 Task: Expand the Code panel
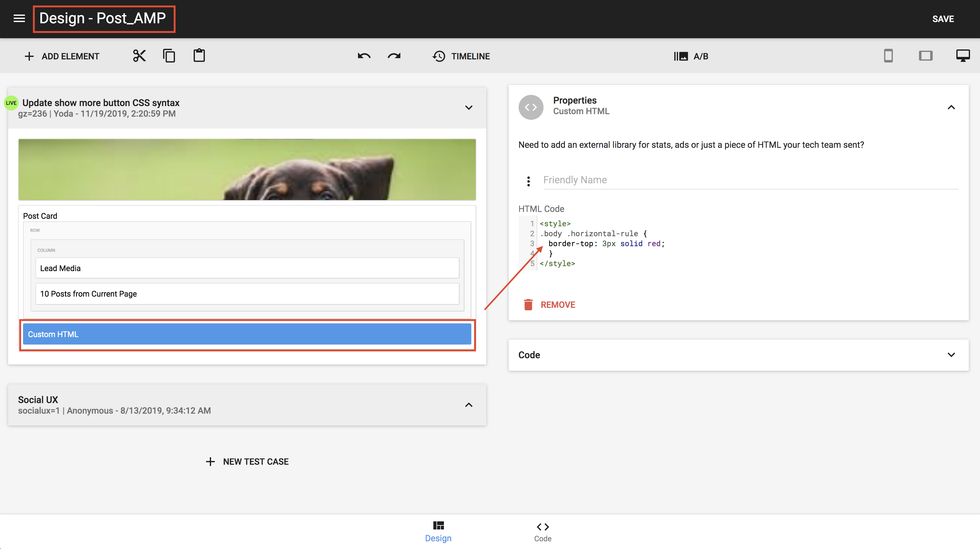950,355
